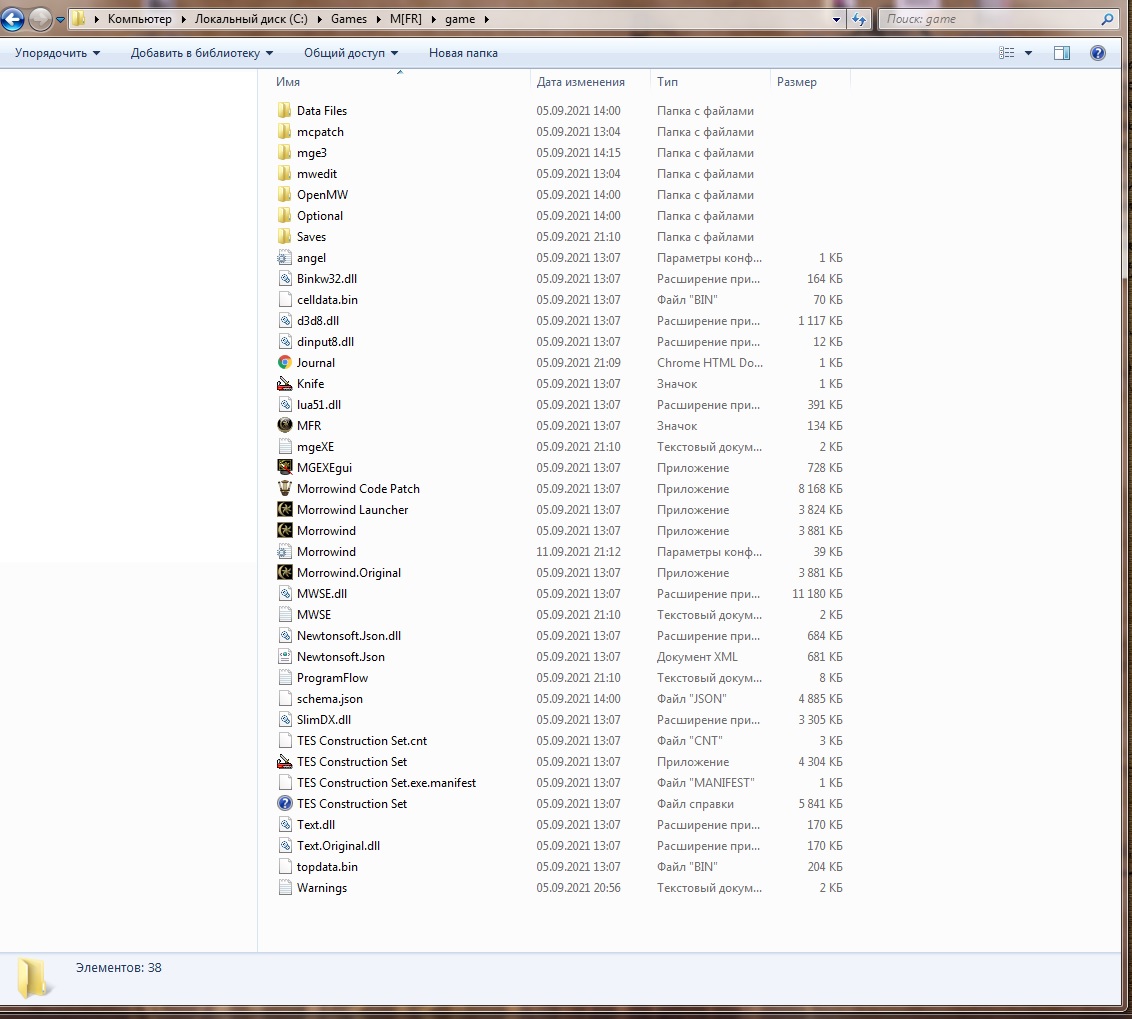Viewport: 1132px width, 1019px height.
Task: Expand the arrow after 'Games' breadcrumb
Action: 378,19
